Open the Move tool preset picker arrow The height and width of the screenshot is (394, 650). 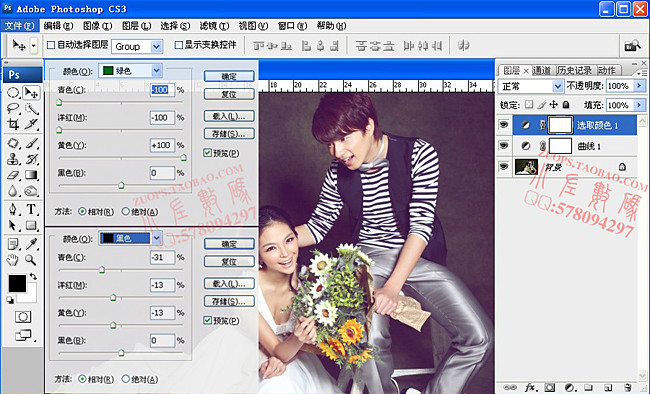tap(34, 45)
